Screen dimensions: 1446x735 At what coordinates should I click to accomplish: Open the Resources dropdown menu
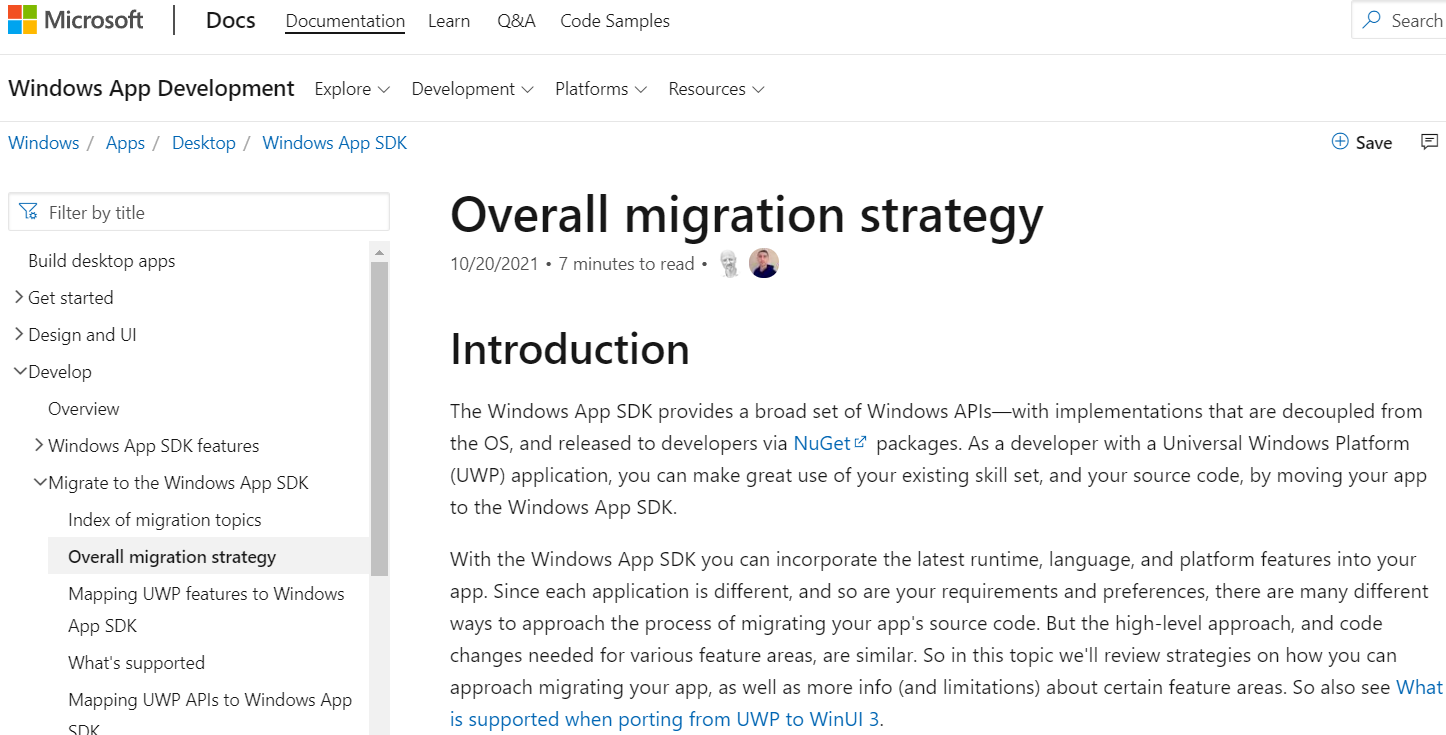(716, 89)
